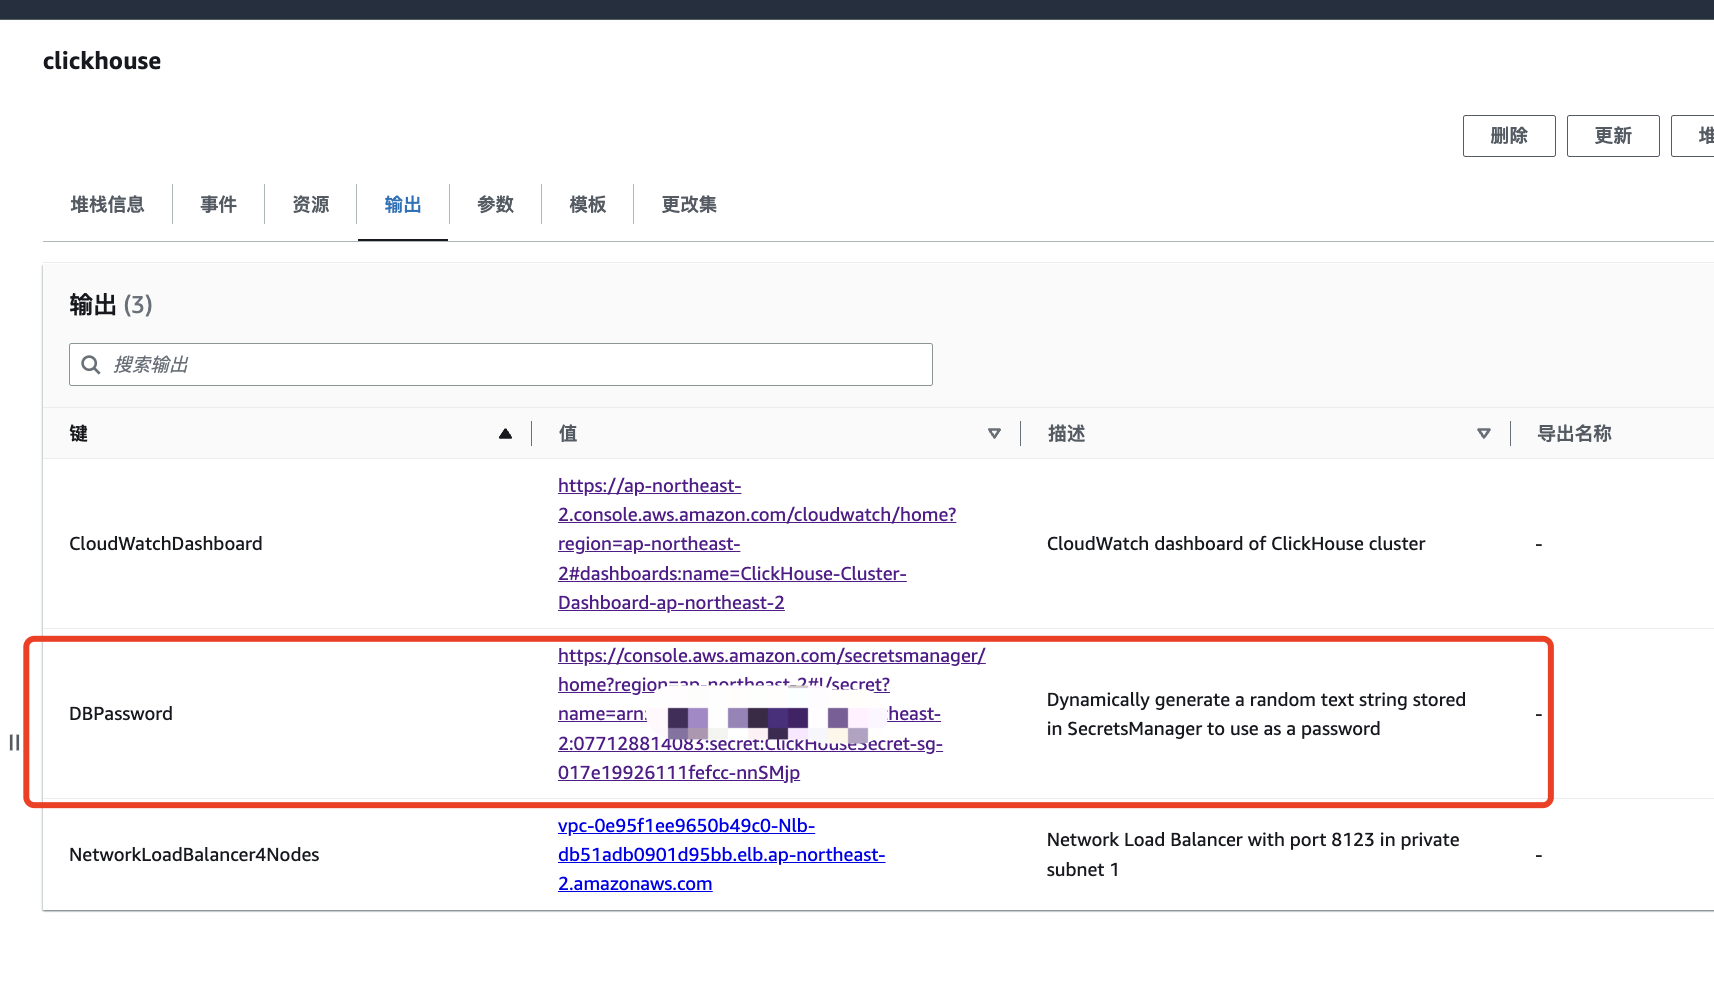This screenshot has height=998, width=1714.
Task: Click description 'Dynamically generate a random text string'
Action: point(1256,714)
